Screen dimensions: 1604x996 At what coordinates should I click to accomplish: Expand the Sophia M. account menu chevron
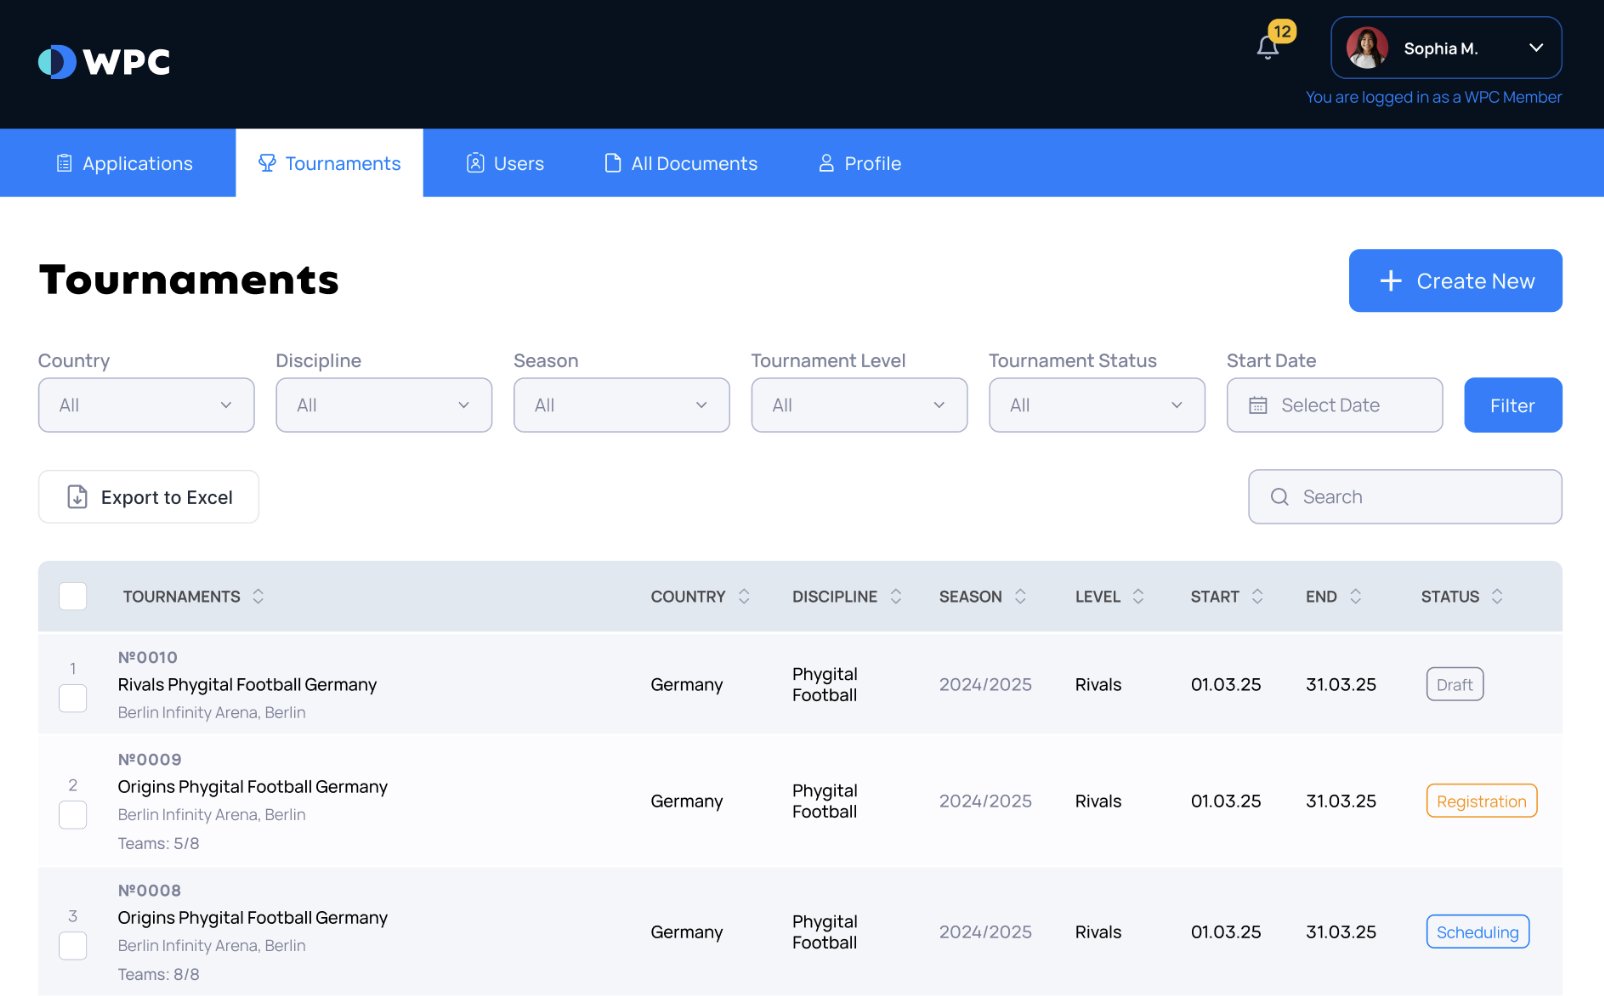[1536, 48]
